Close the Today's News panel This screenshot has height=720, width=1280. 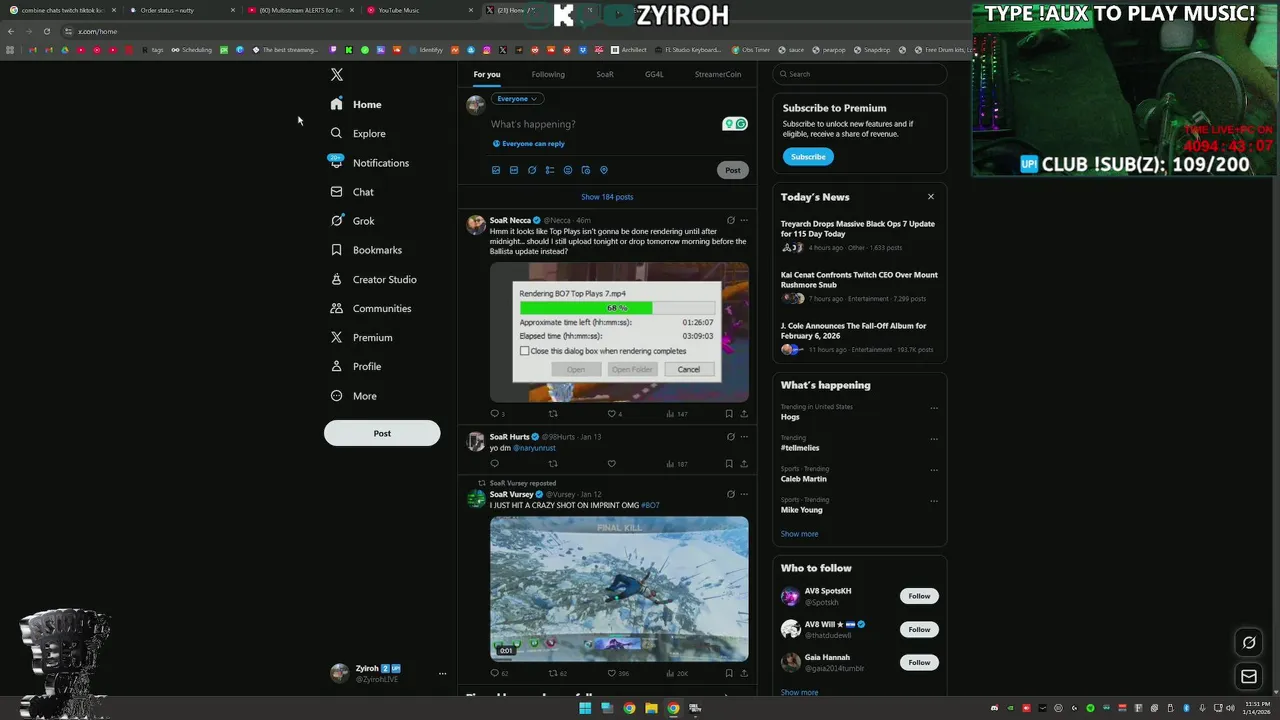(931, 197)
